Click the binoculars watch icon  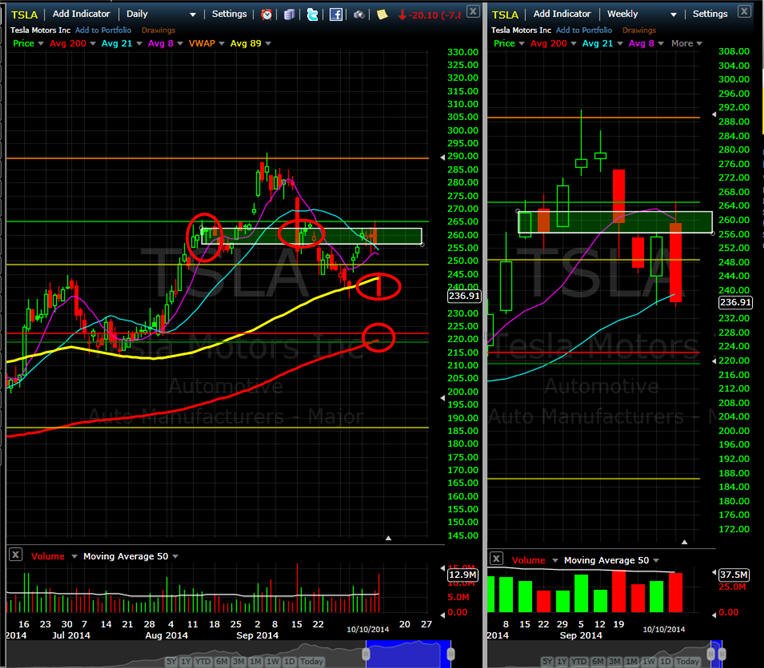coord(359,15)
